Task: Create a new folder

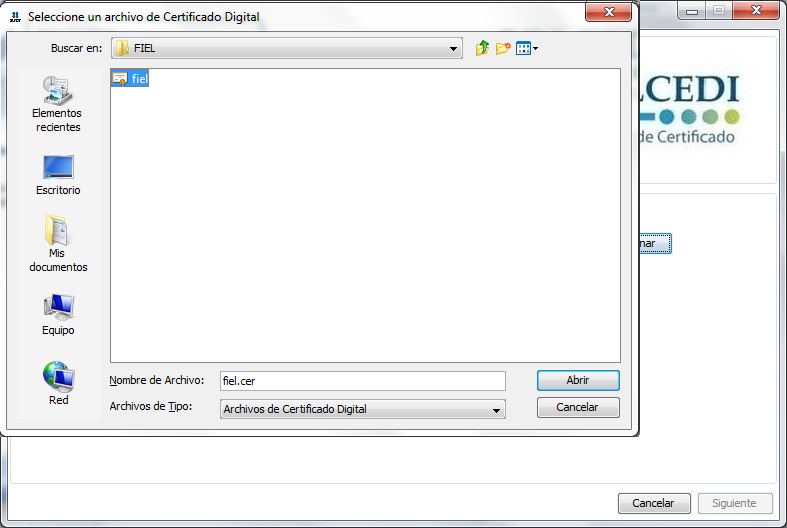Action: (502, 48)
